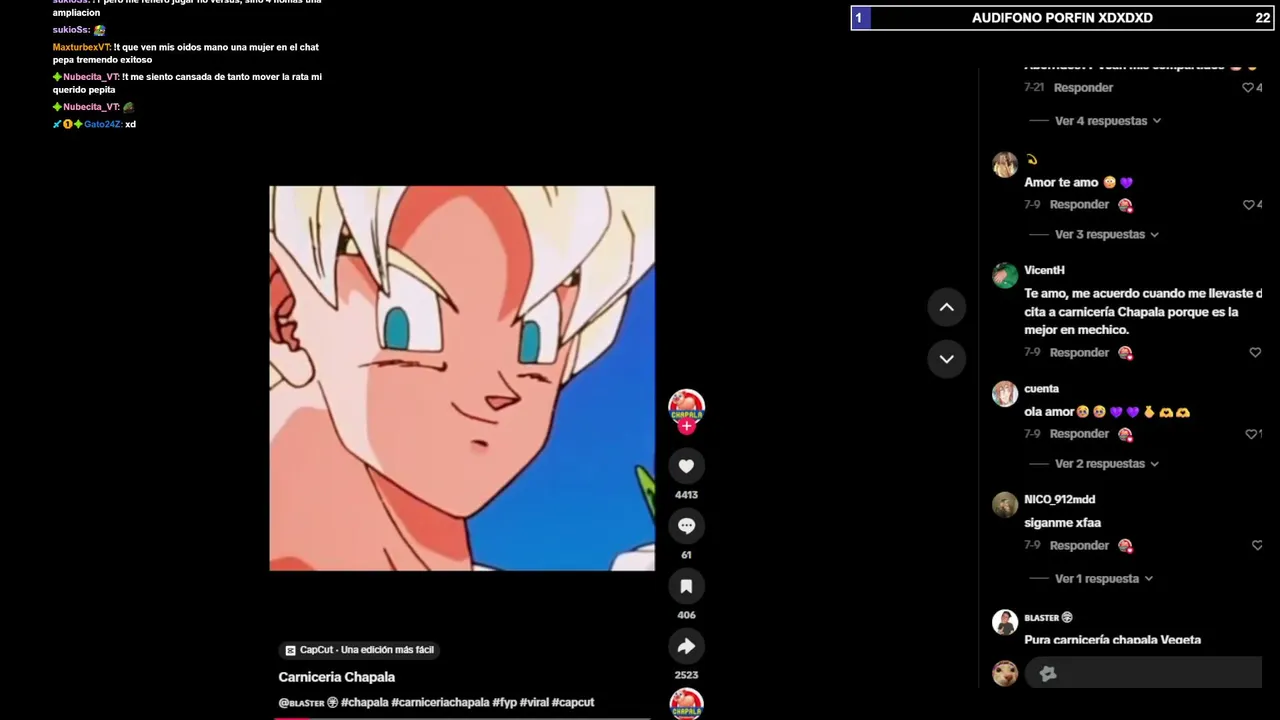This screenshot has width=1280, height=720.
Task: Like VicentH's comment with the heart
Action: [1256, 353]
